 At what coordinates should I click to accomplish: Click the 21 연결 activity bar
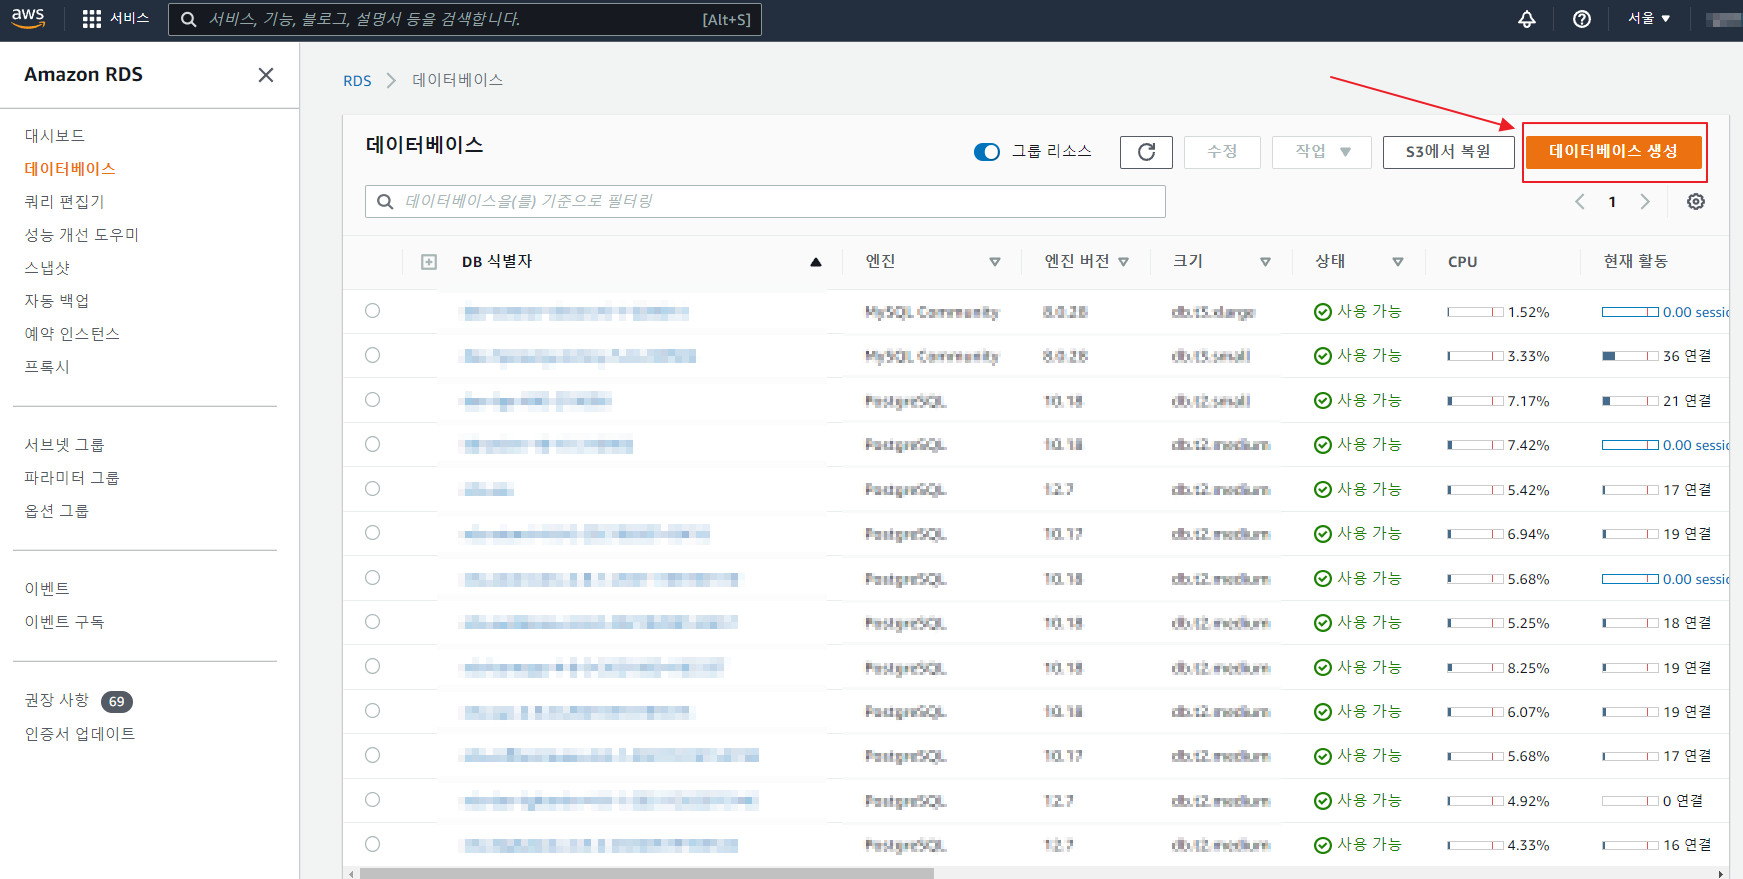click(x=1630, y=401)
